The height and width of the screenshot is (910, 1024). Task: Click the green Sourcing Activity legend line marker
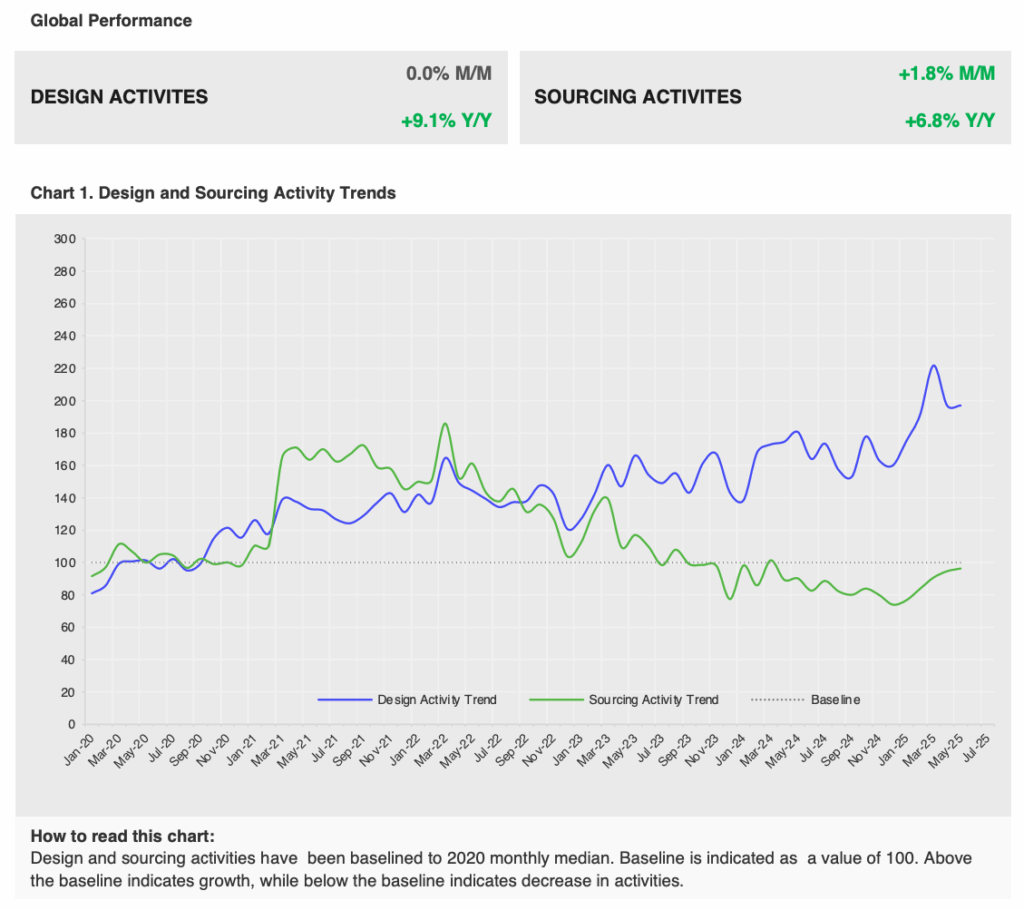[556, 700]
